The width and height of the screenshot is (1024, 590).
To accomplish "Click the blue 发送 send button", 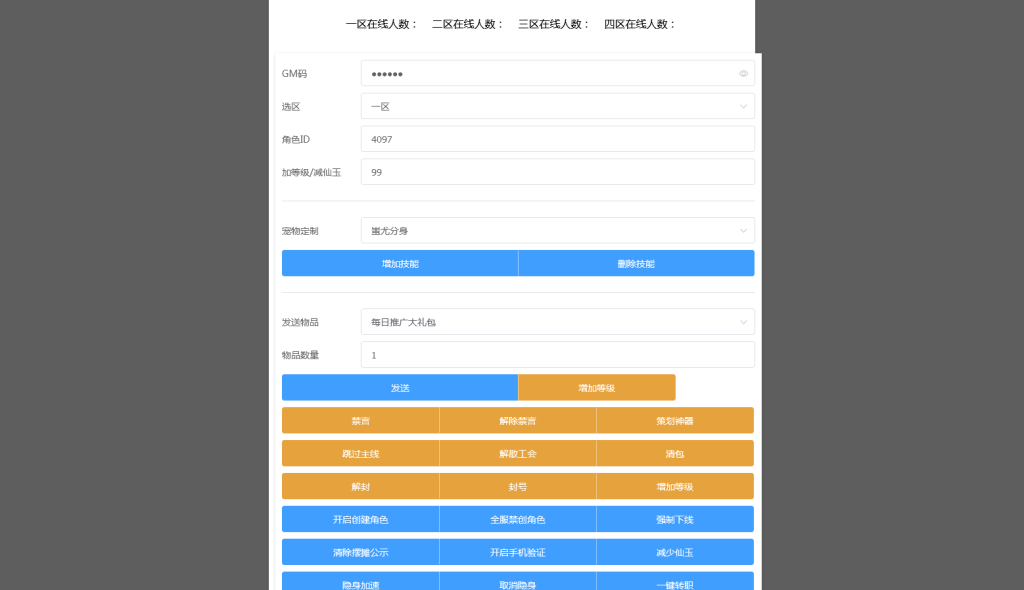I will click(400, 387).
